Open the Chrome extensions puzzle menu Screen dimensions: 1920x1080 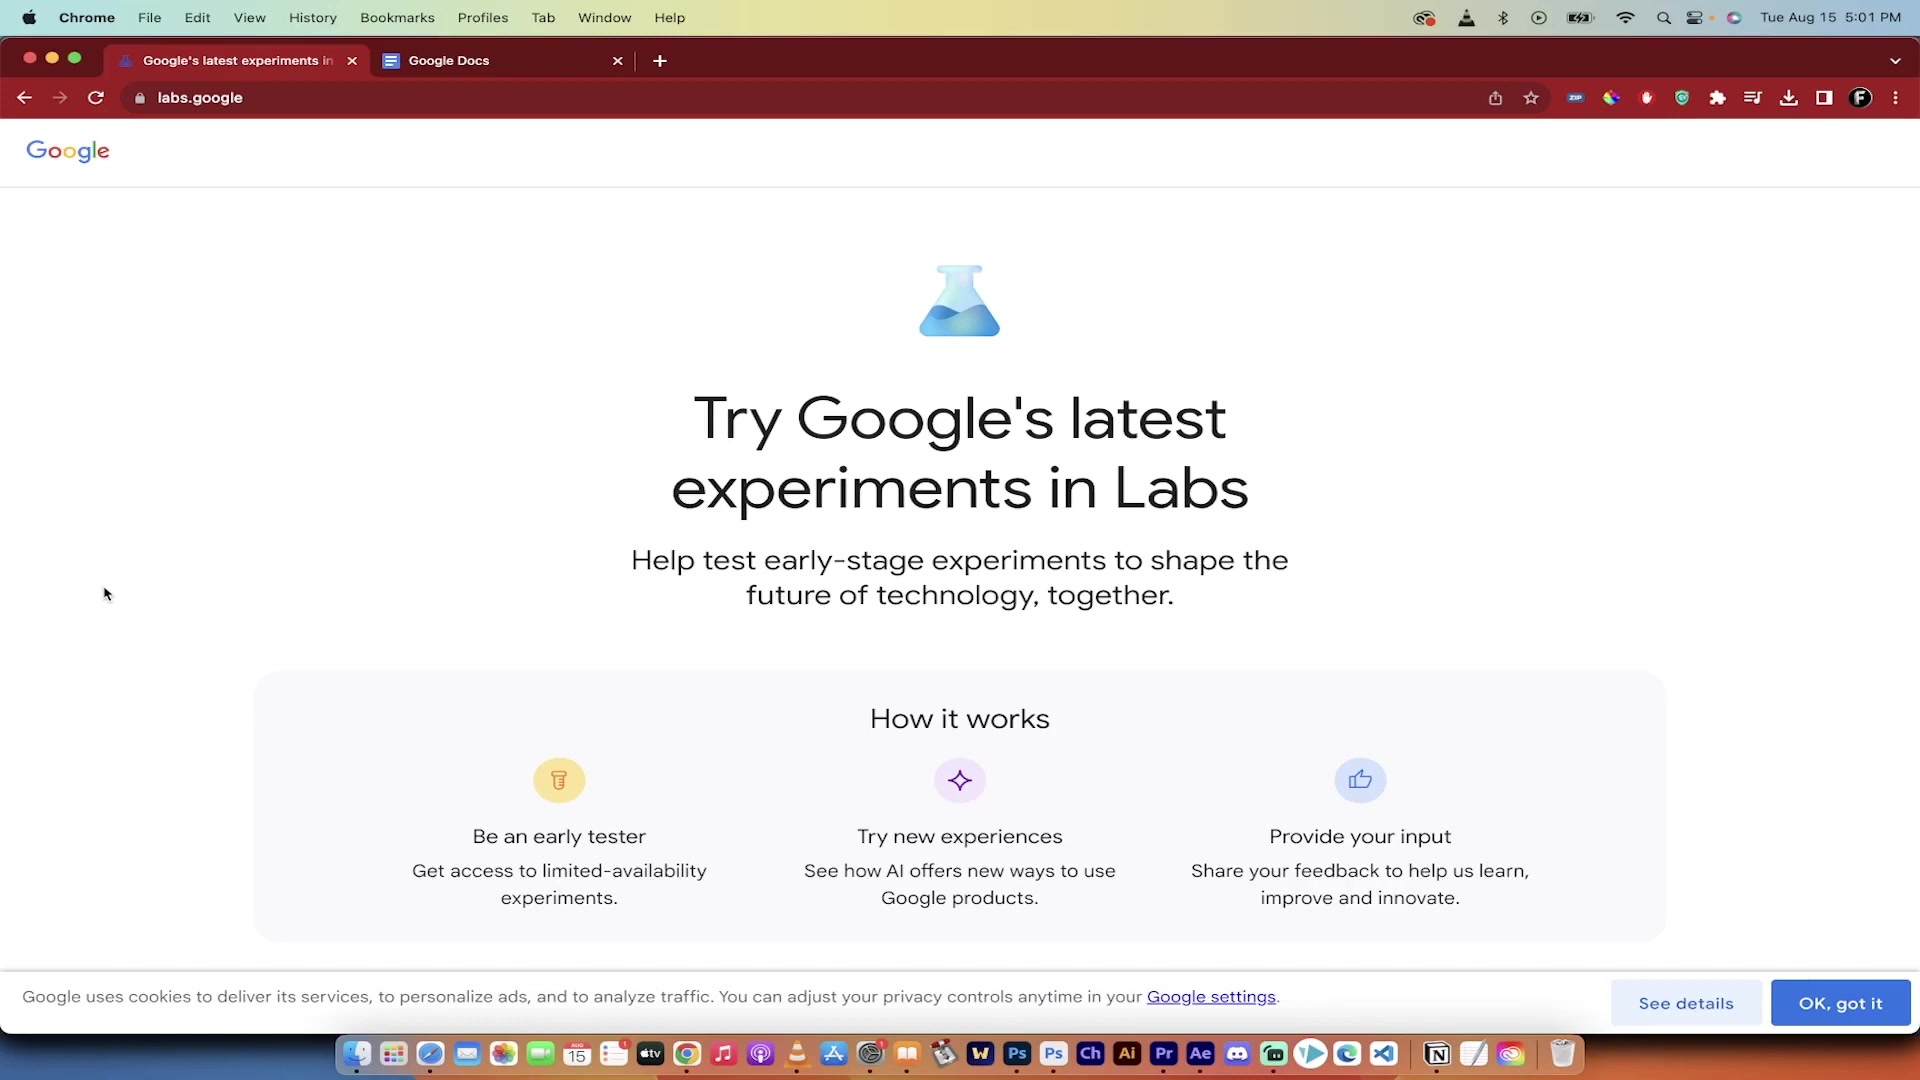[1718, 97]
